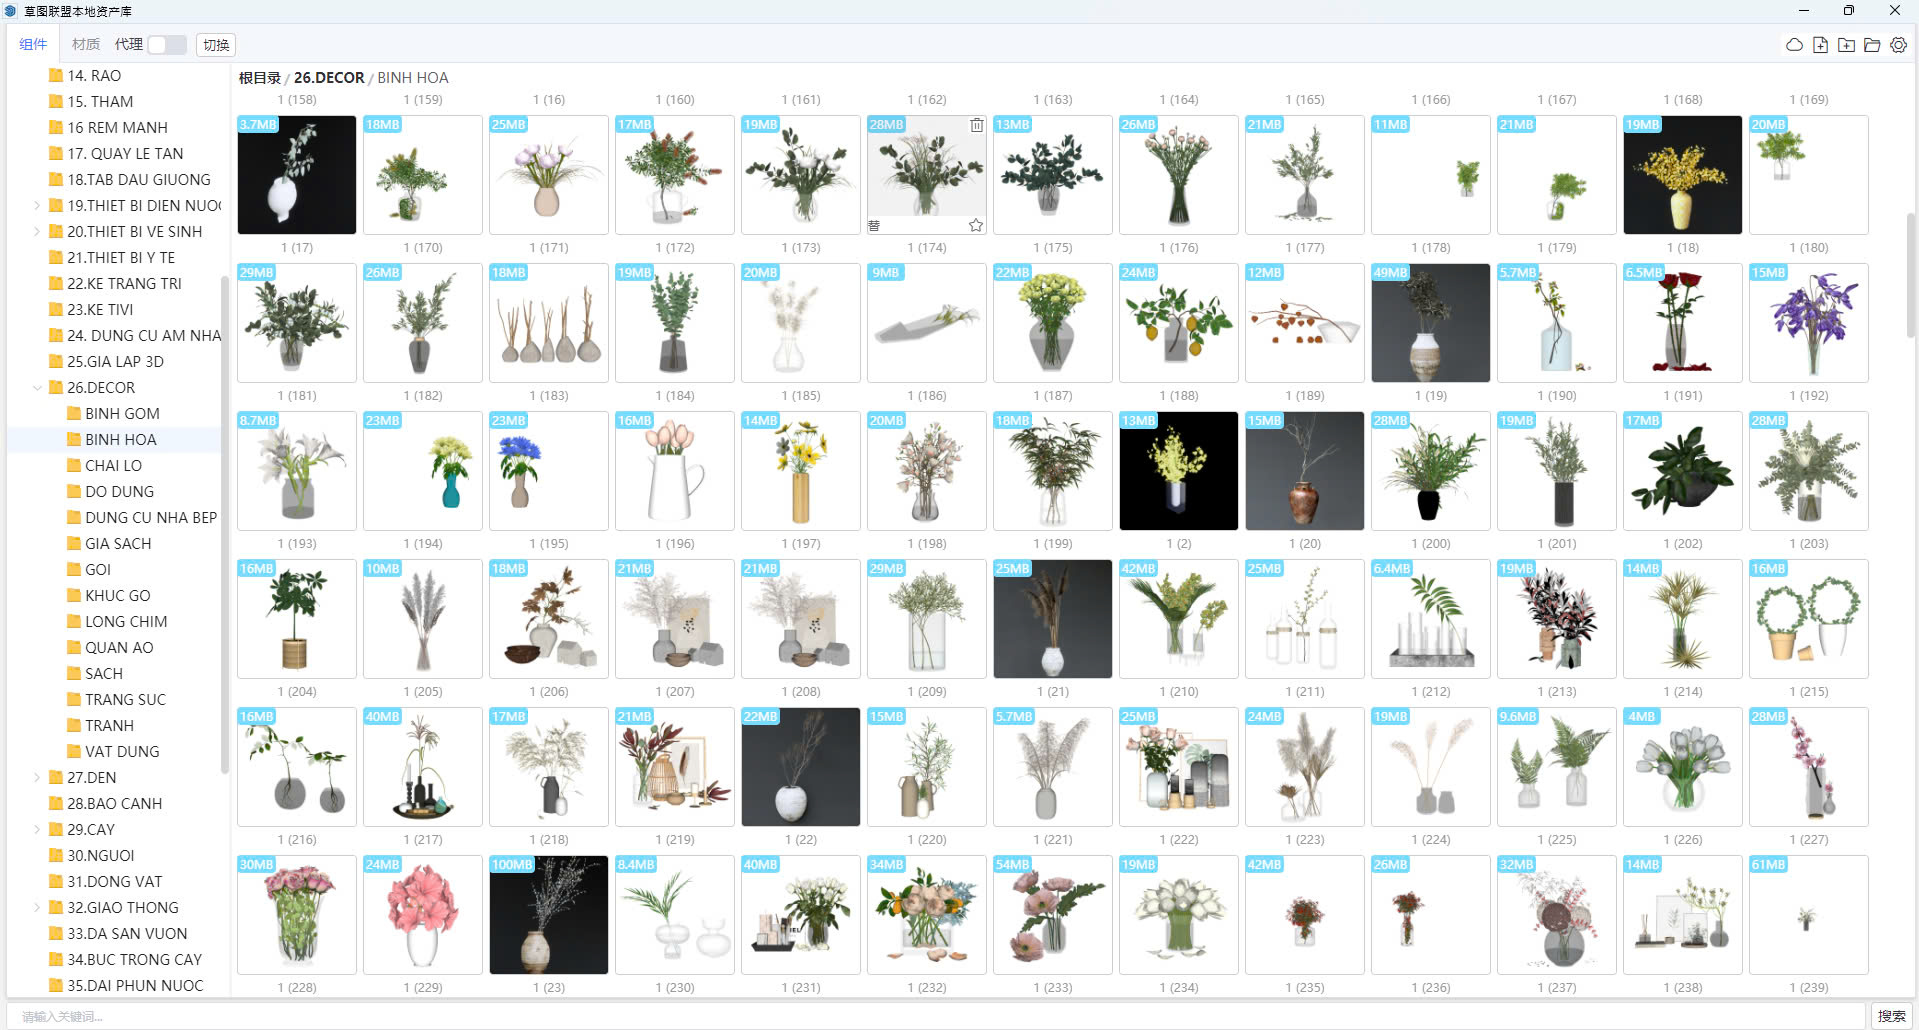
Task: Expand the 27.DEN folder
Action: point(37,778)
